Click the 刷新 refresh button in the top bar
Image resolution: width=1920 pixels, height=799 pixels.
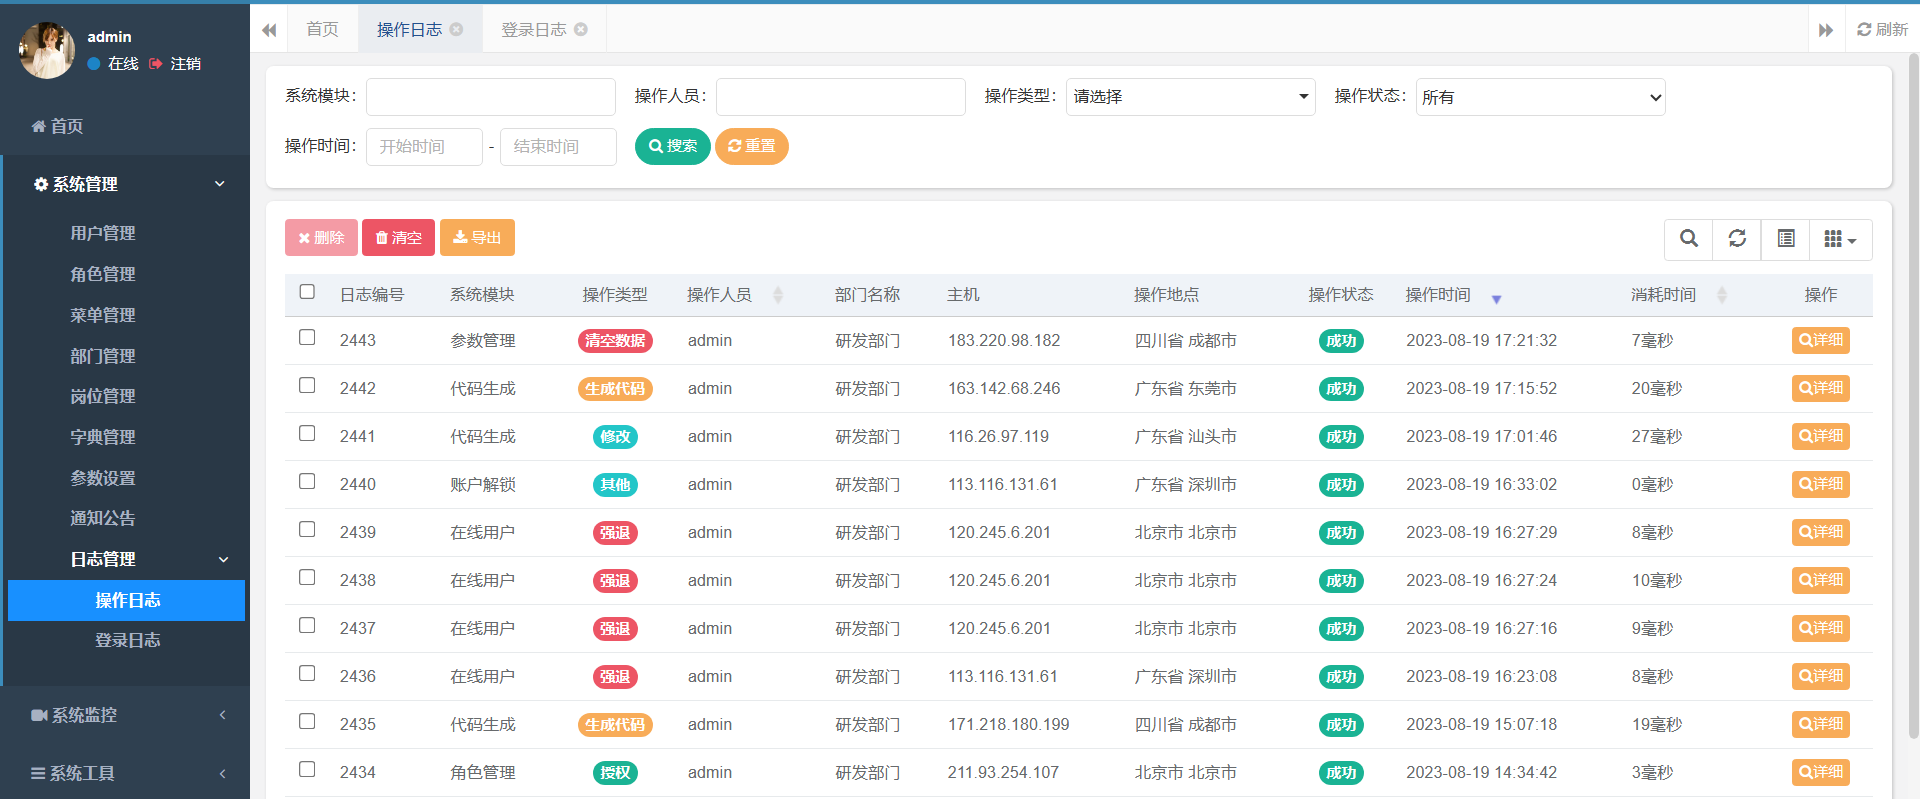1882,29
